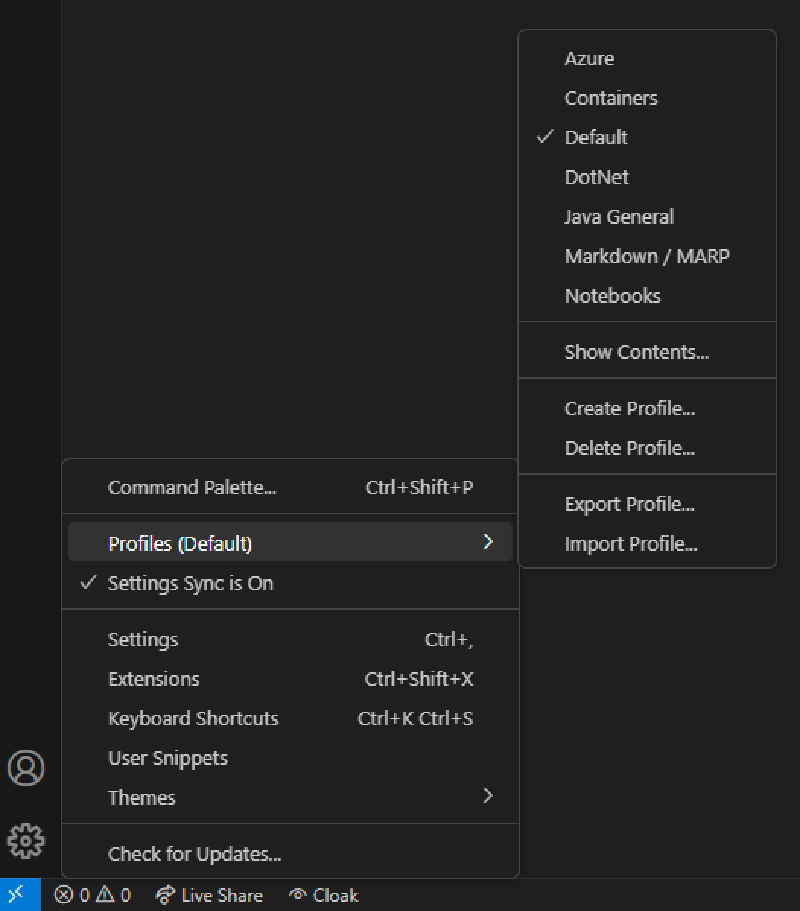
Task: Click the Cloak status bar item
Action: coord(323,895)
